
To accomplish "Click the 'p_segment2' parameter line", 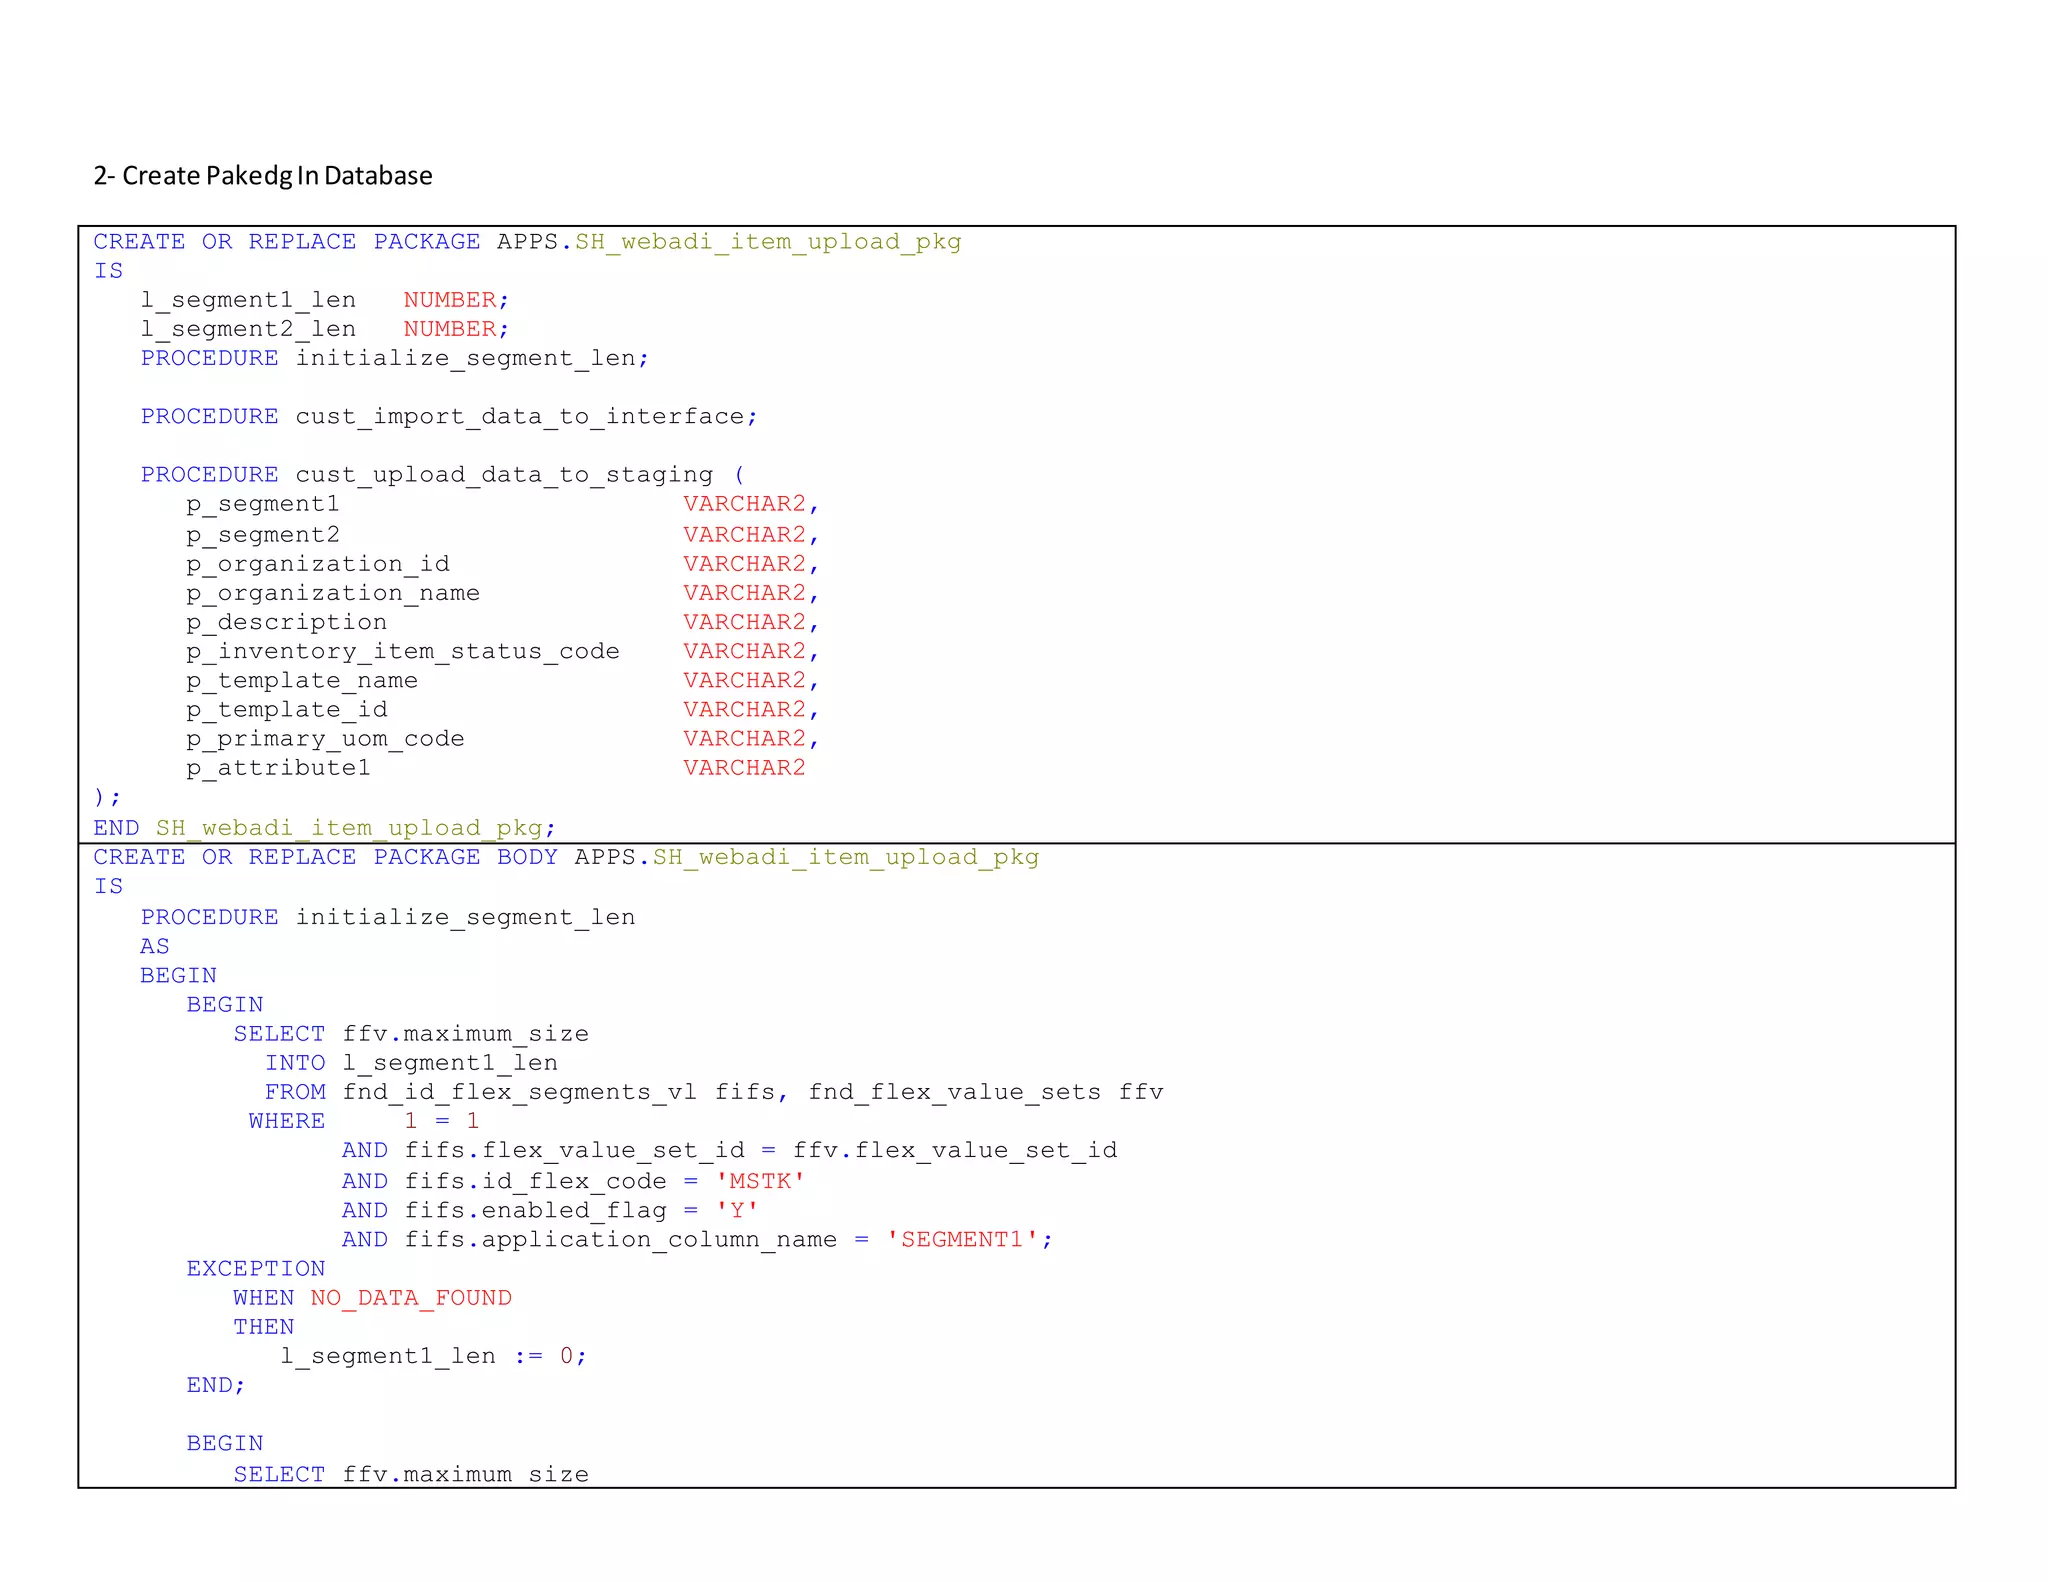I will 502,535.
